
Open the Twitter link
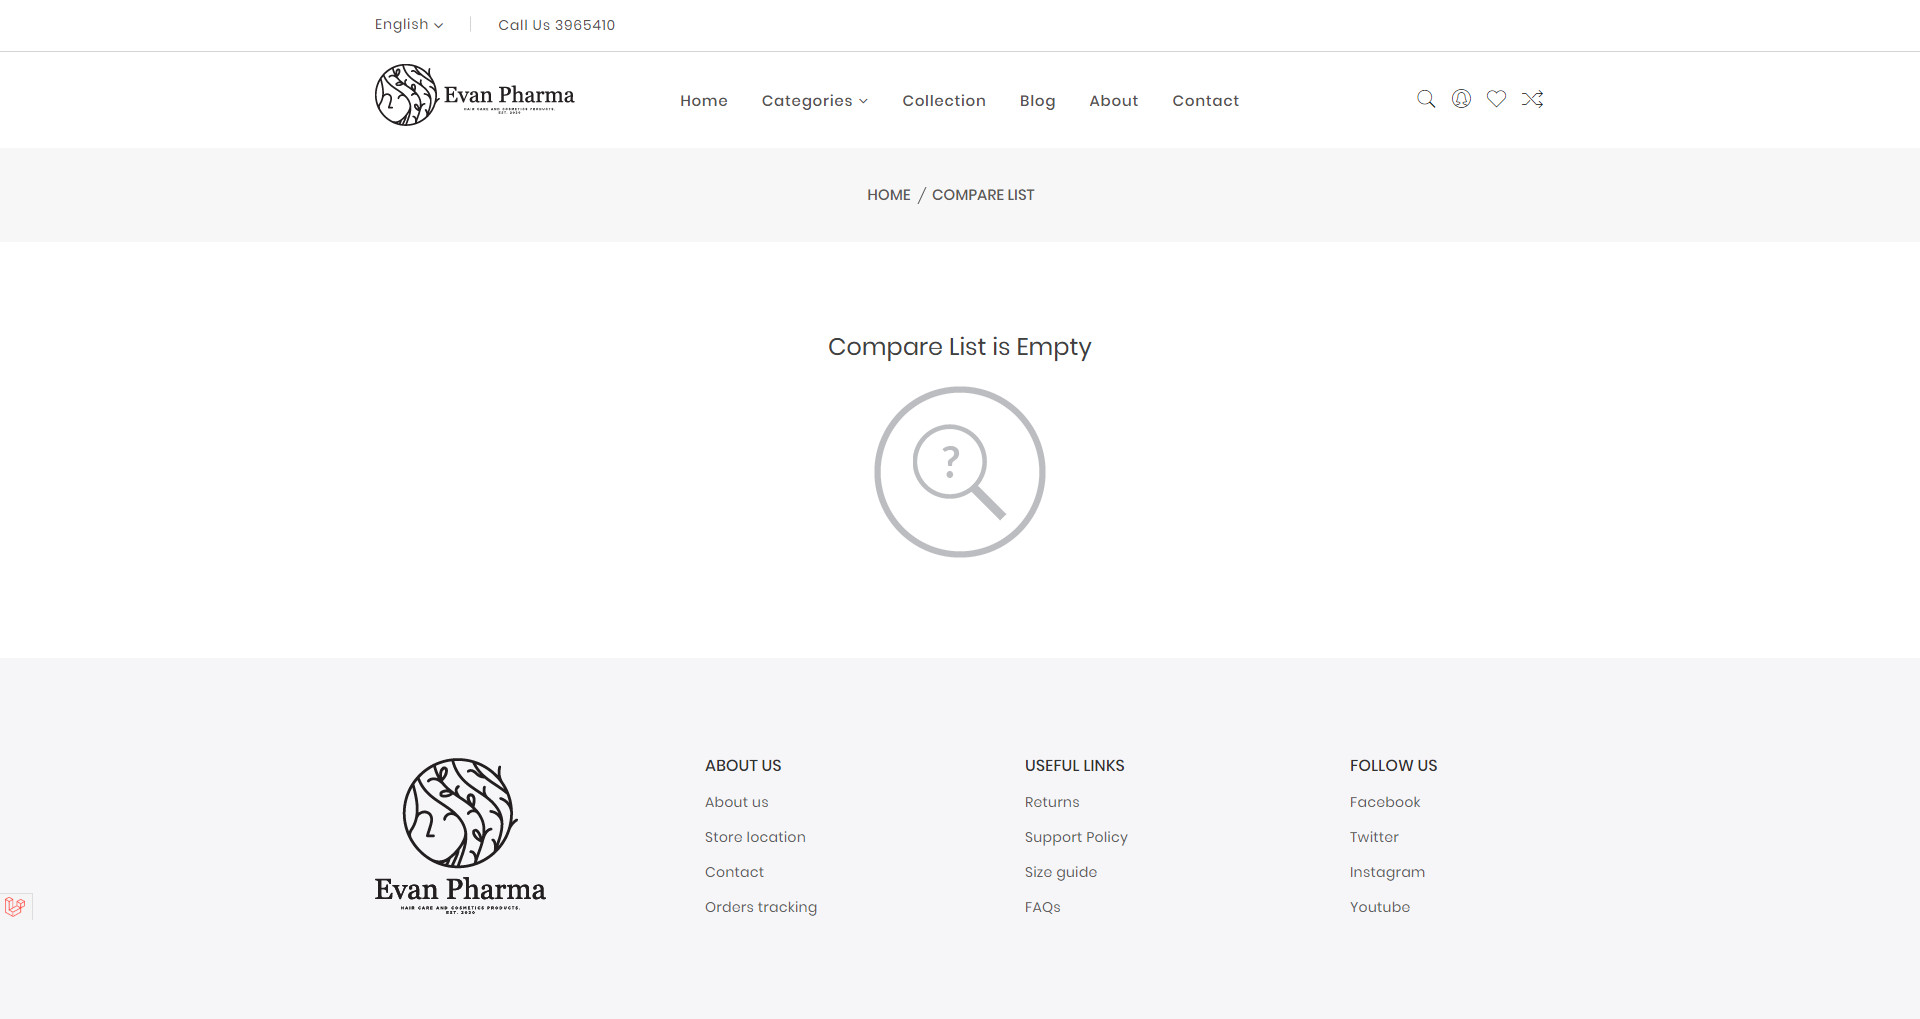[x=1374, y=837]
